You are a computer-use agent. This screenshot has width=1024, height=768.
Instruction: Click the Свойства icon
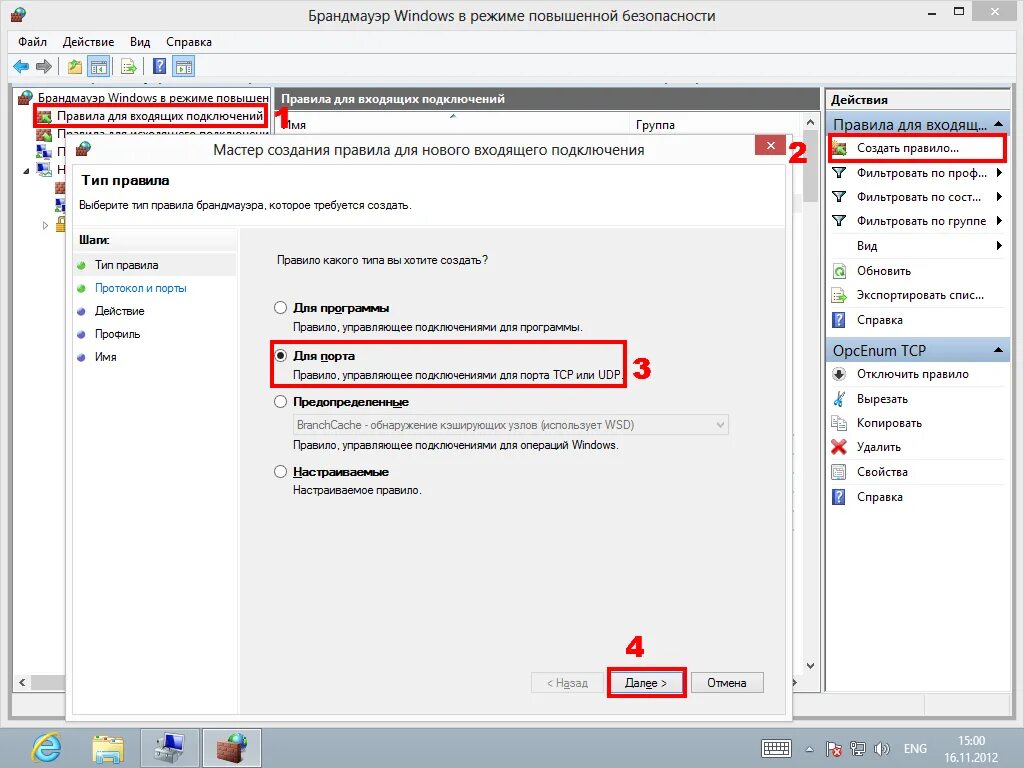click(839, 472)
